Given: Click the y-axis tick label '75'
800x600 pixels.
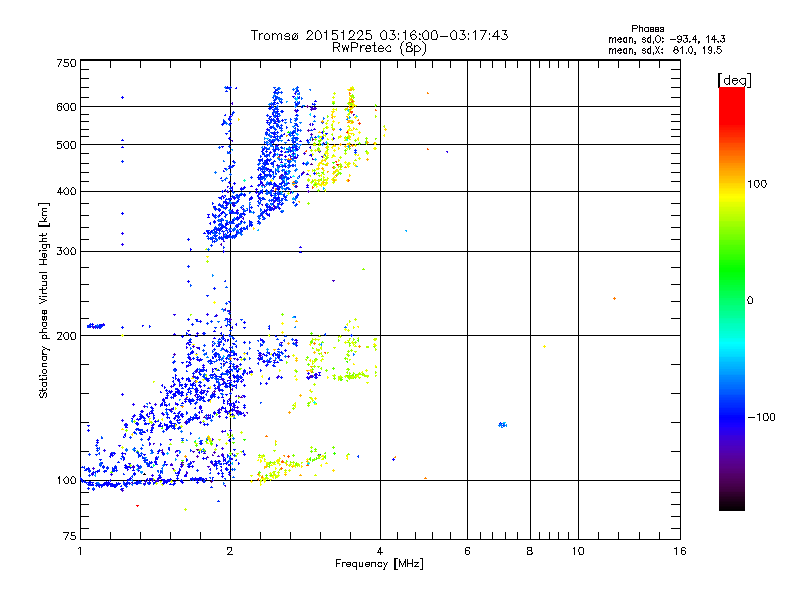Looking at the screenshot, I should (x=70, y=536).
